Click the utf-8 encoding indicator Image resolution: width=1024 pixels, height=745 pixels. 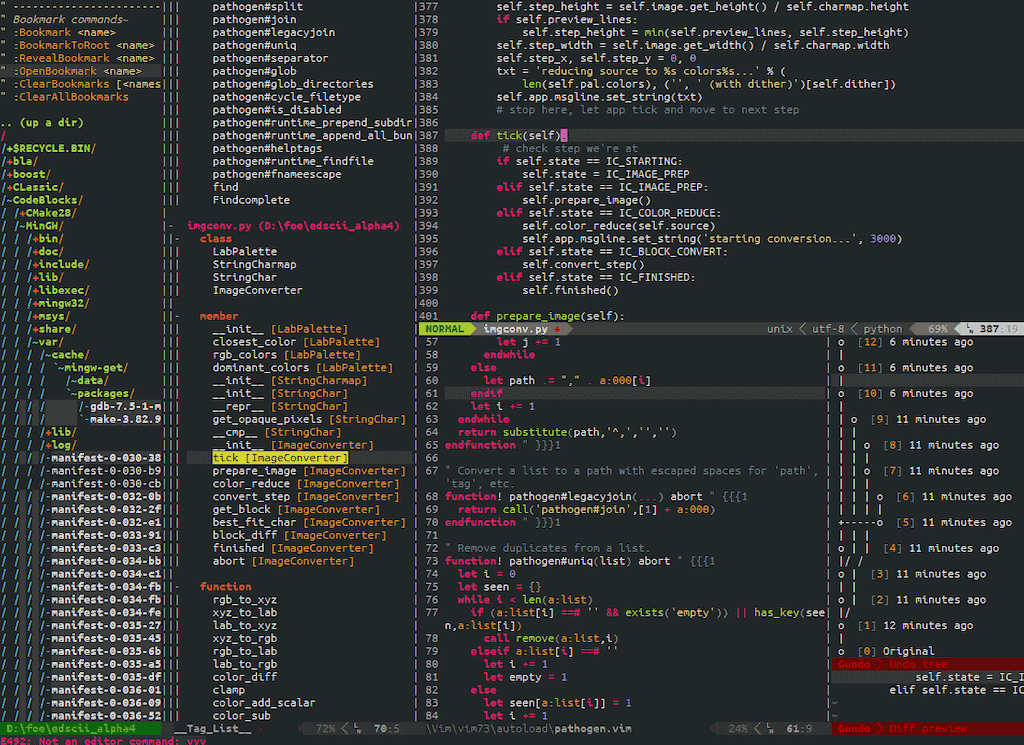coord(827,329)
